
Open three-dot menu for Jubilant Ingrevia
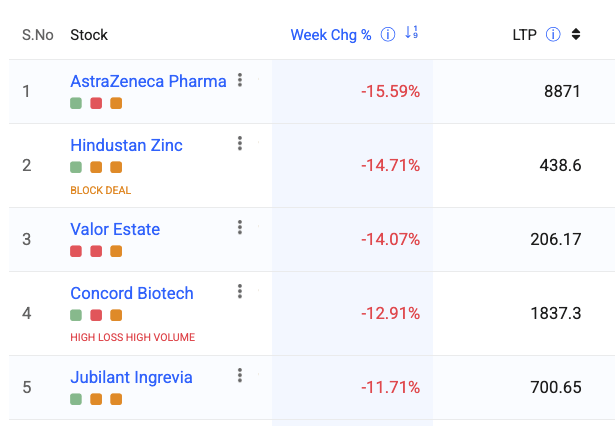[x=240, y=375]
